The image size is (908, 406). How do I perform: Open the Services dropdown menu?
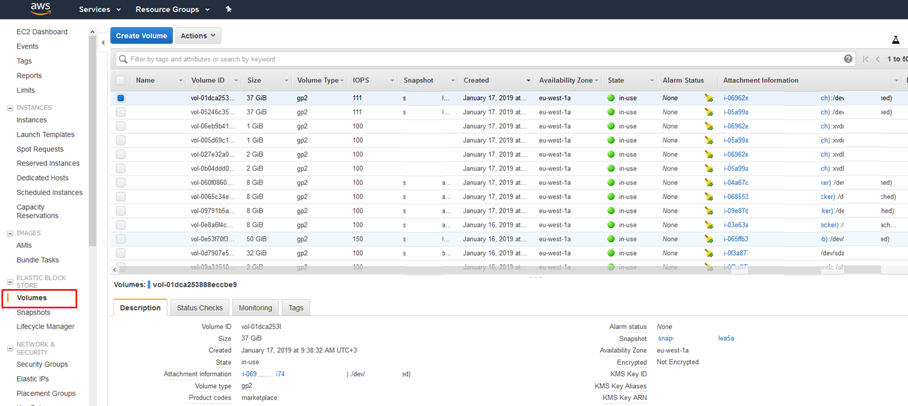(100, 9)
